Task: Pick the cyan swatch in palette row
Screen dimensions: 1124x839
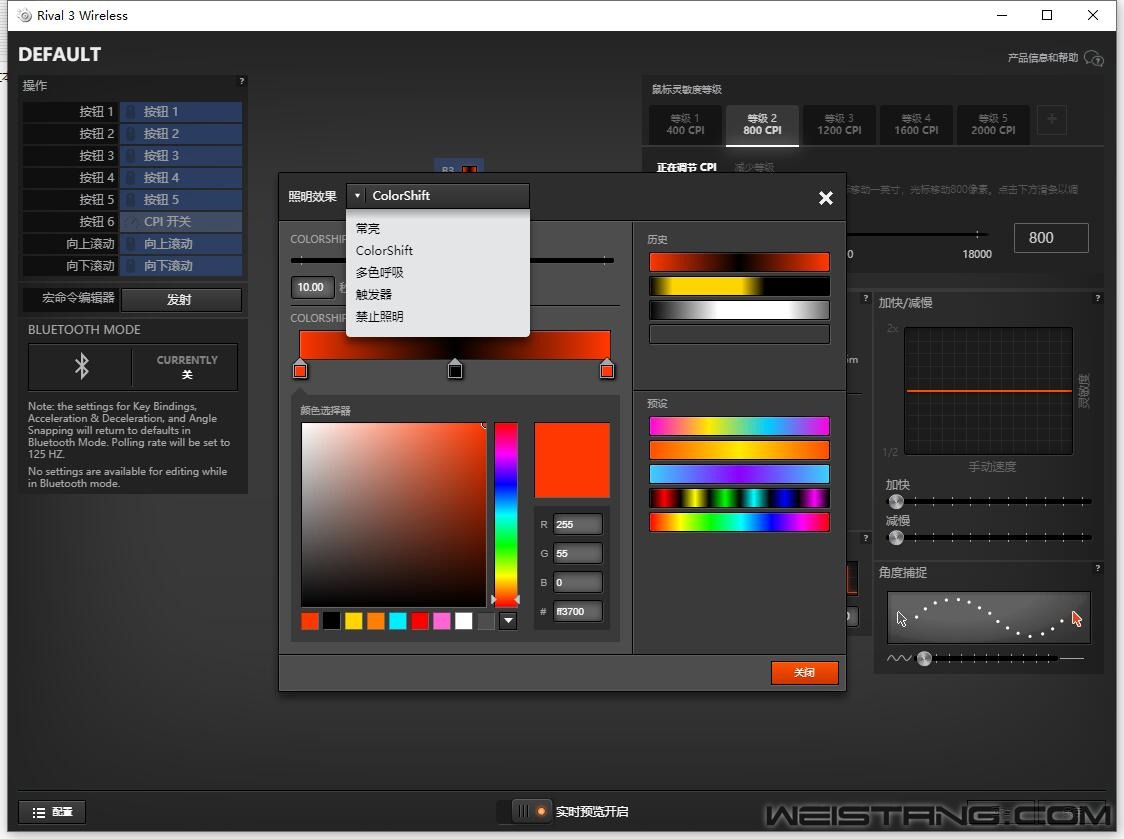Action: (x=398, y=621)
